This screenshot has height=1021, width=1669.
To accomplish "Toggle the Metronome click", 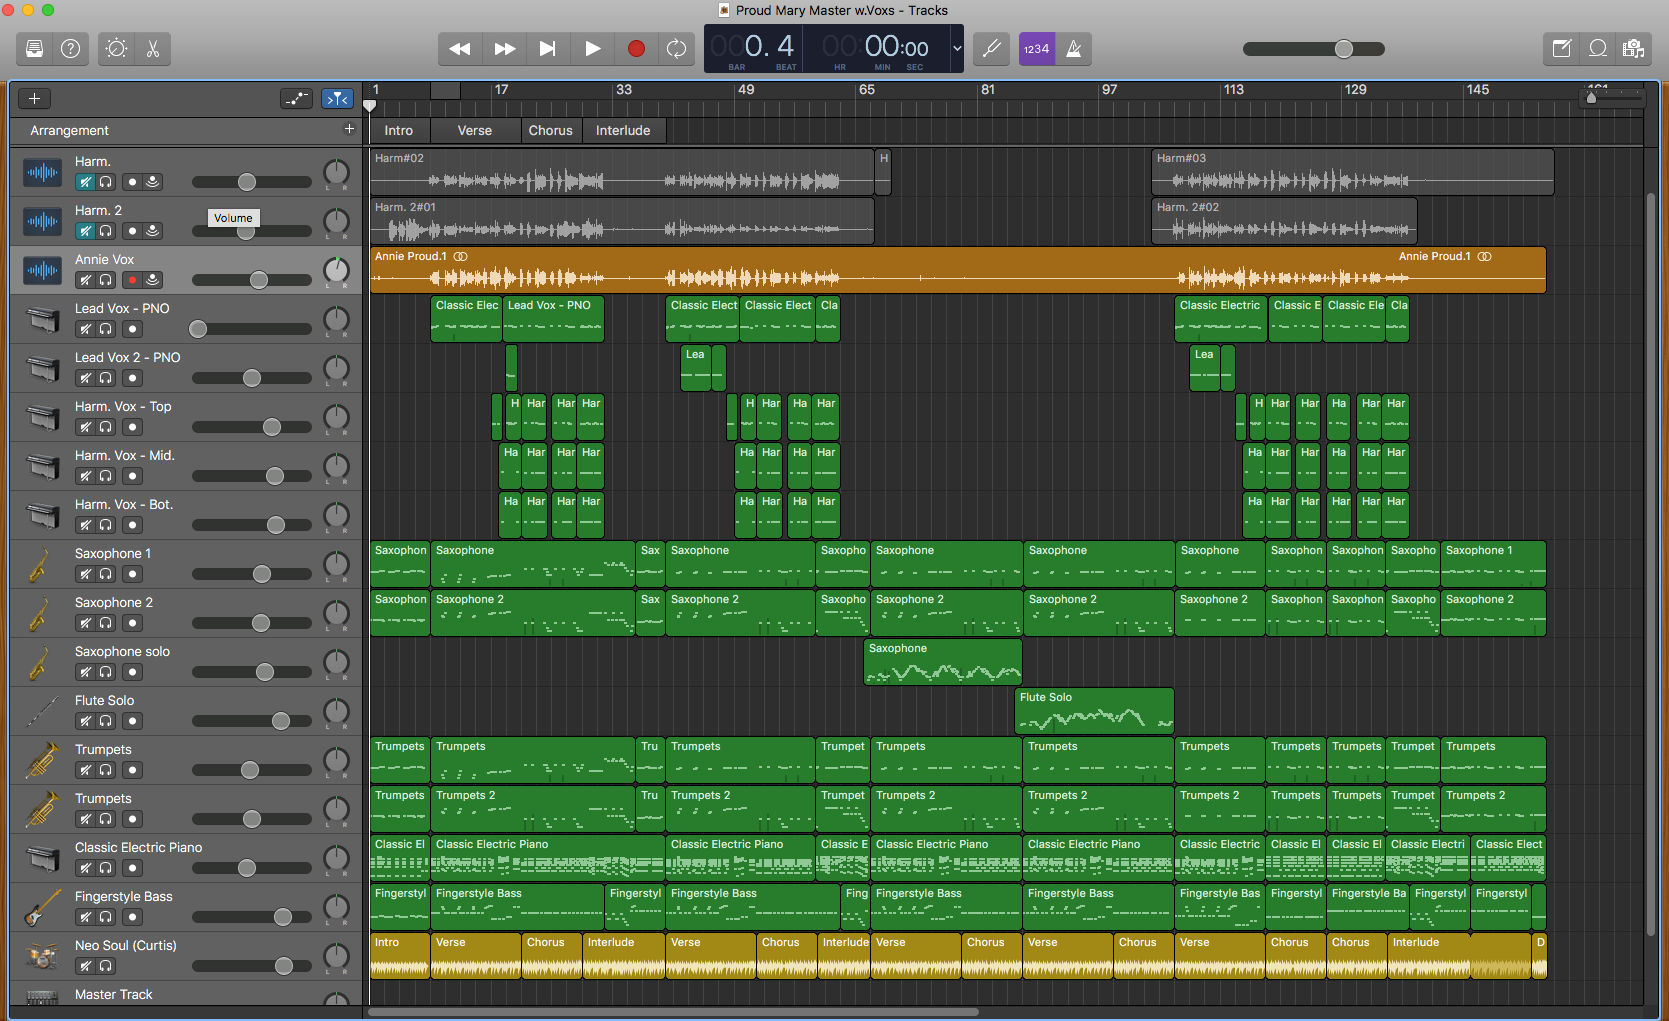I will click(1074, 48).
